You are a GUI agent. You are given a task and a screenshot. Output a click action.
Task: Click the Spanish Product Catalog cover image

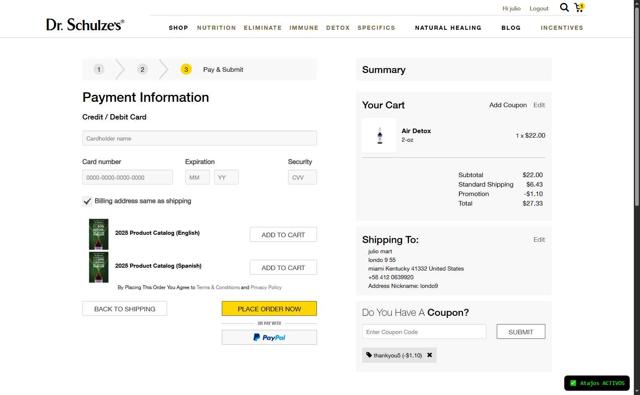[x=99, y=267]
